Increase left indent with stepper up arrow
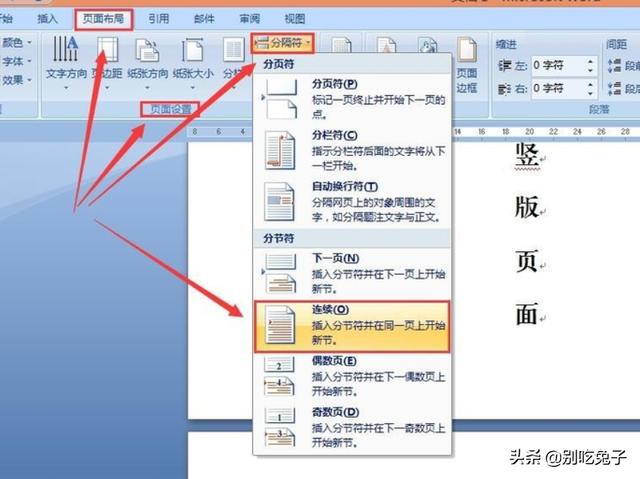Screen dimensions: 640x479 pos(591,62)
